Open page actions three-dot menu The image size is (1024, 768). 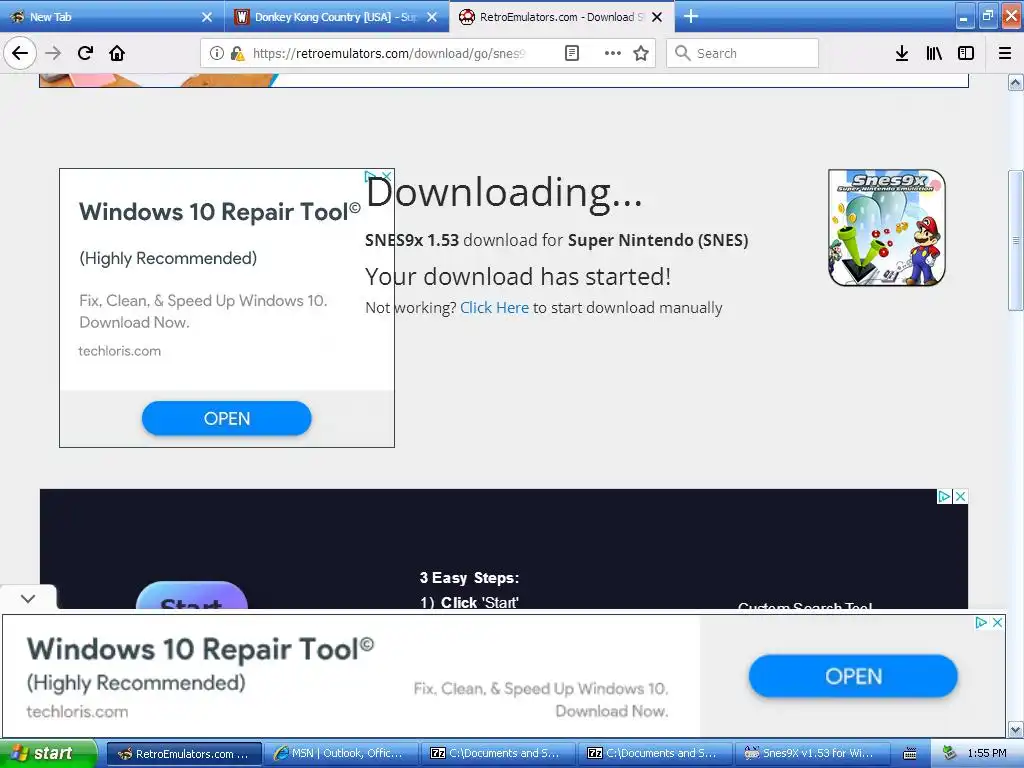tap(613, 53)
